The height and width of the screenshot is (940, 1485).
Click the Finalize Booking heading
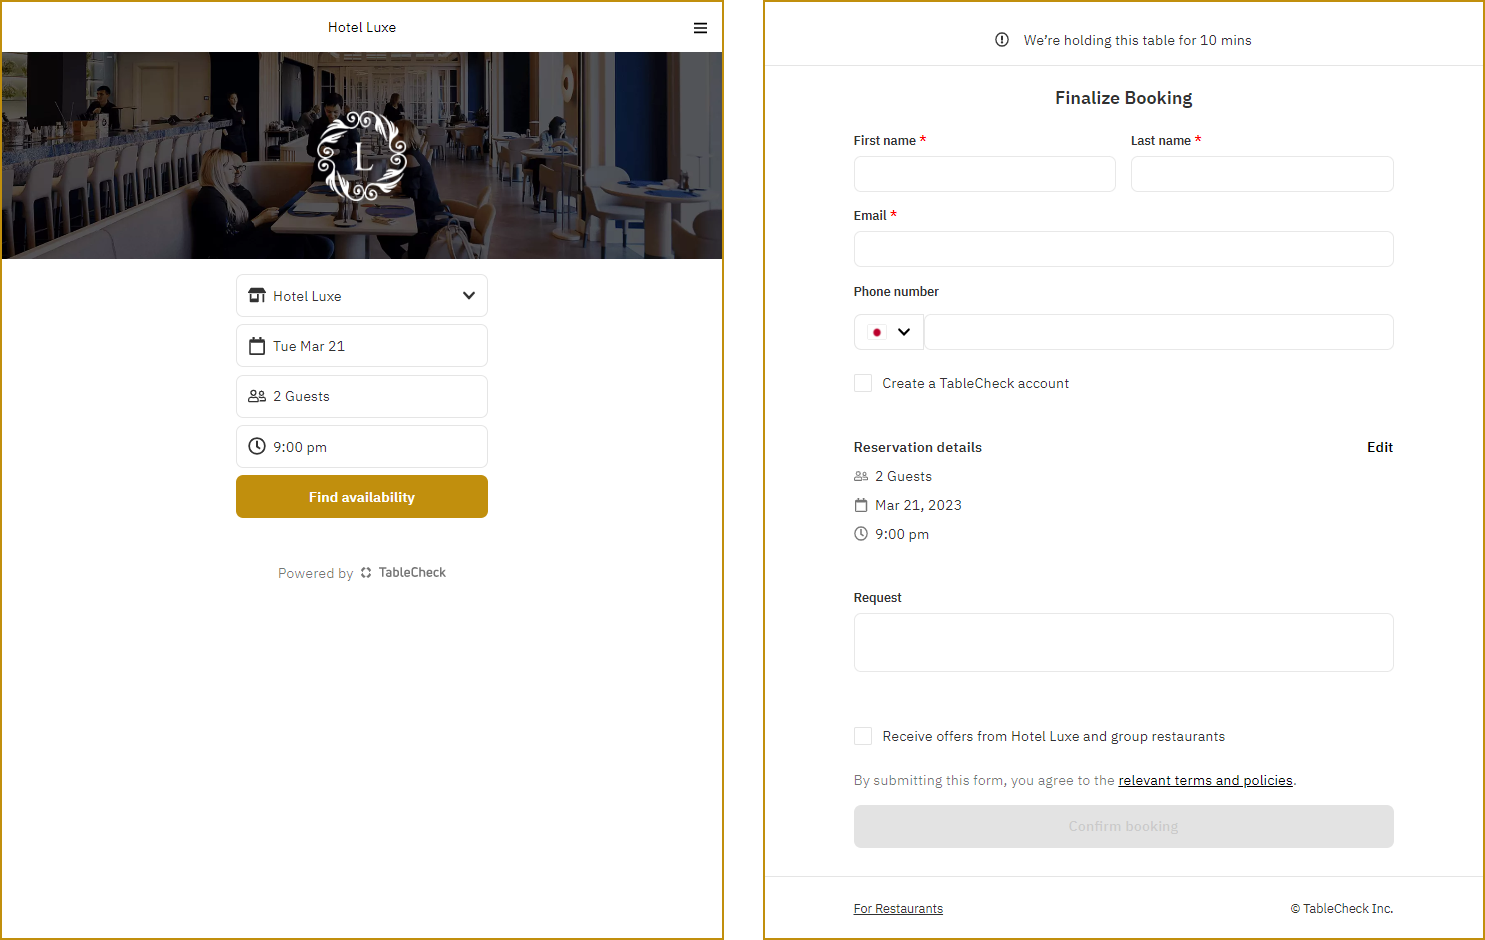[1123, 98]
